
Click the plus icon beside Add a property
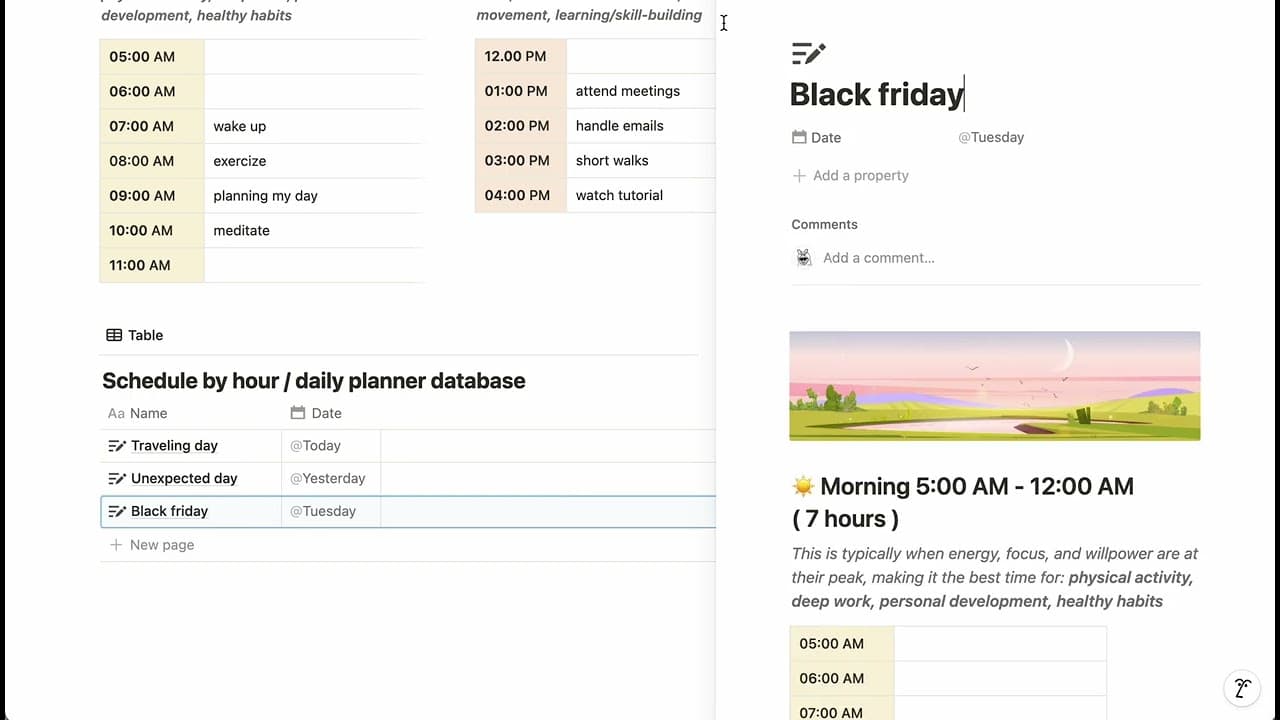[799, 176]
